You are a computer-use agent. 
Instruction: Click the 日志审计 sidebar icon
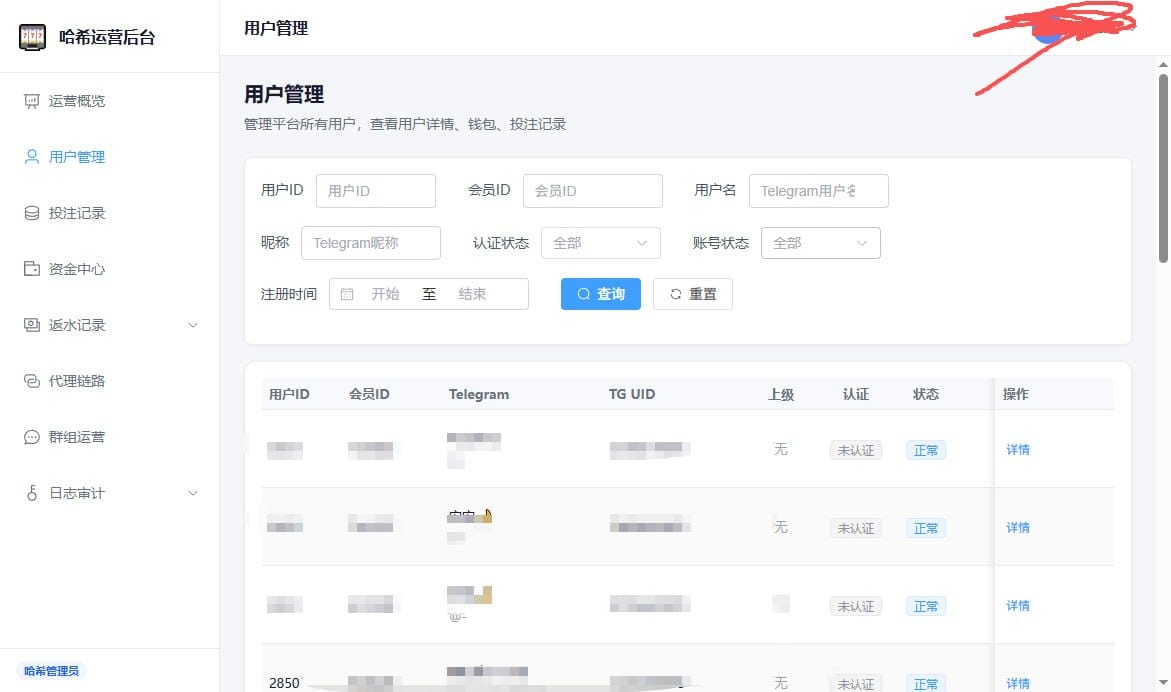[x=31, y=493]
